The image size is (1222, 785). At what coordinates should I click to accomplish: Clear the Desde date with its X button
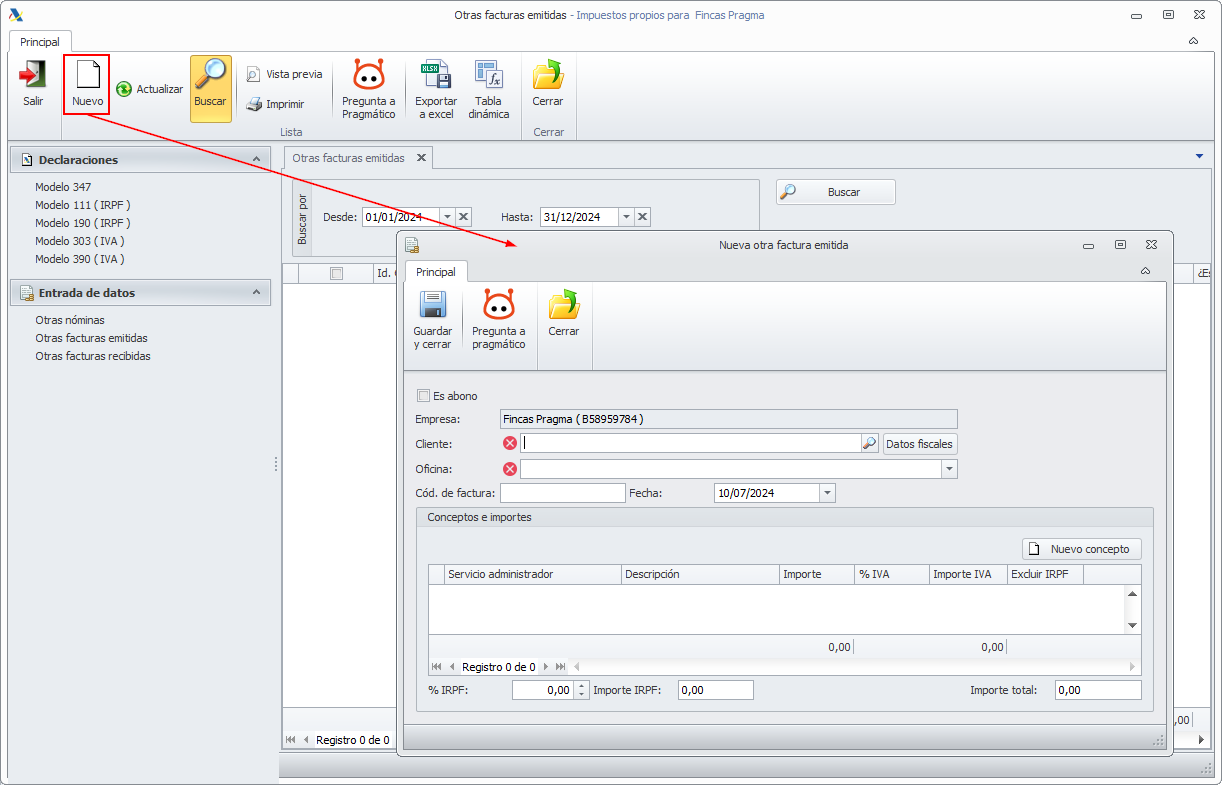pyautogui.click(x=464, y=217)
